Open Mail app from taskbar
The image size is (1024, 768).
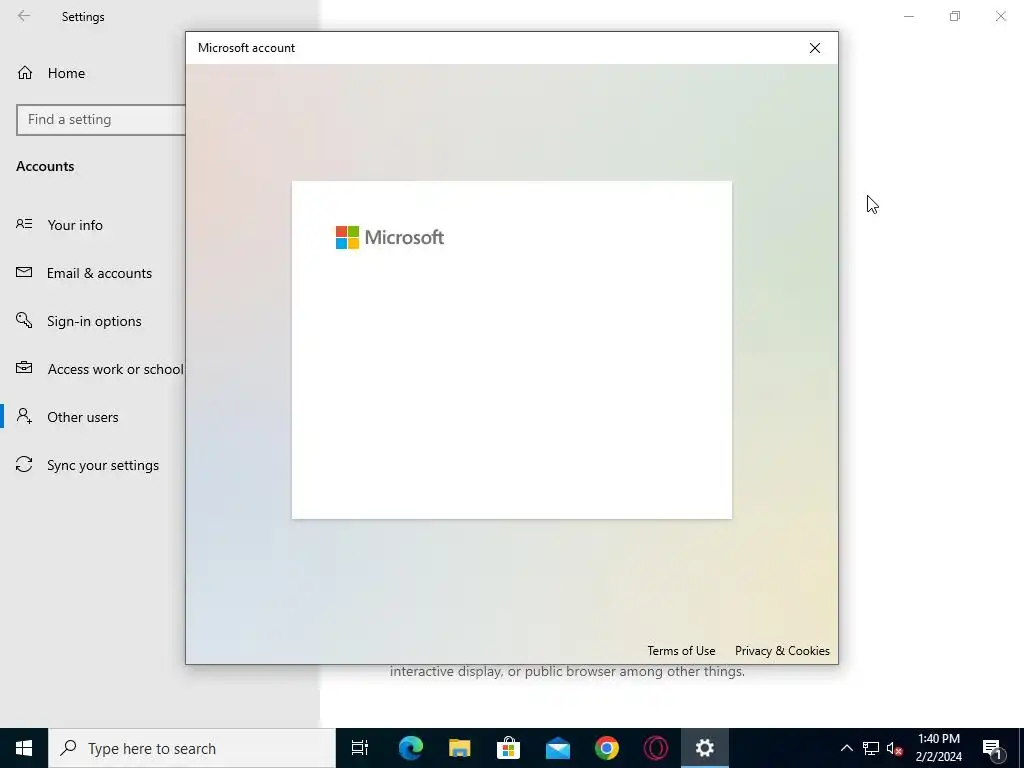558,748
